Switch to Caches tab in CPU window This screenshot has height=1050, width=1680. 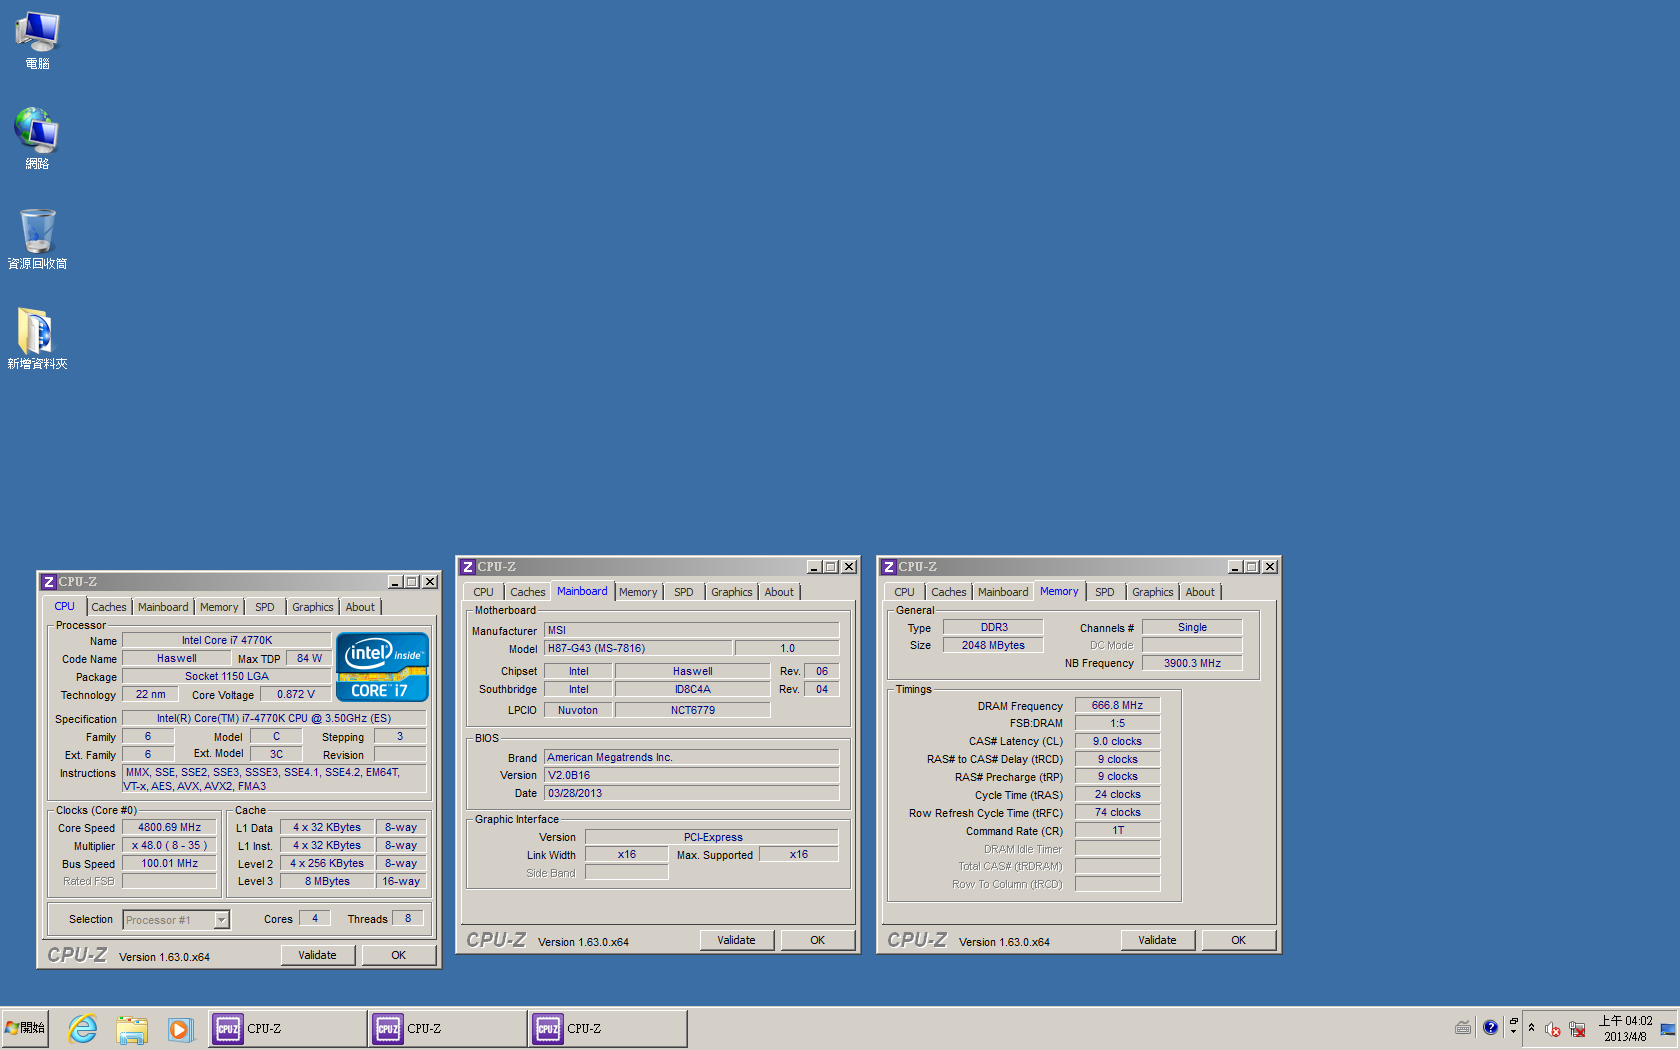(108, 607)
